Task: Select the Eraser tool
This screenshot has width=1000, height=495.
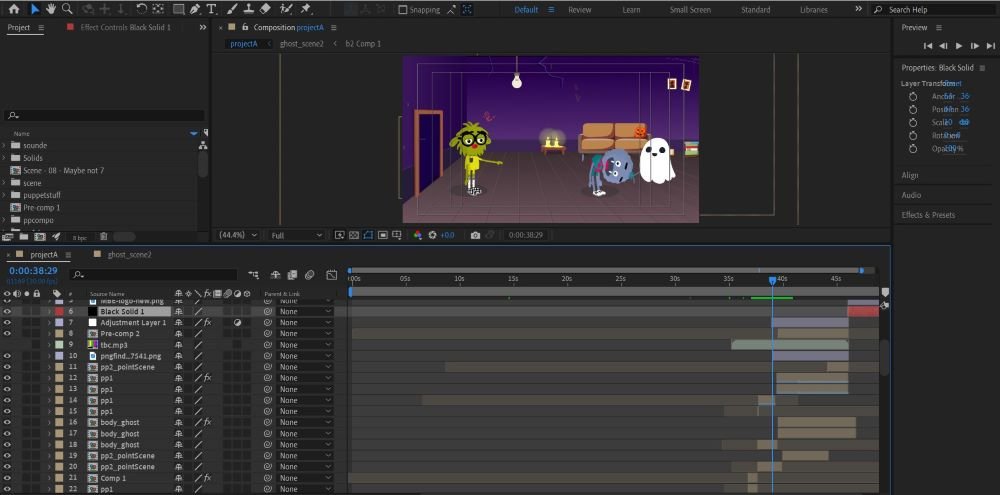Action: click(265, 9)
